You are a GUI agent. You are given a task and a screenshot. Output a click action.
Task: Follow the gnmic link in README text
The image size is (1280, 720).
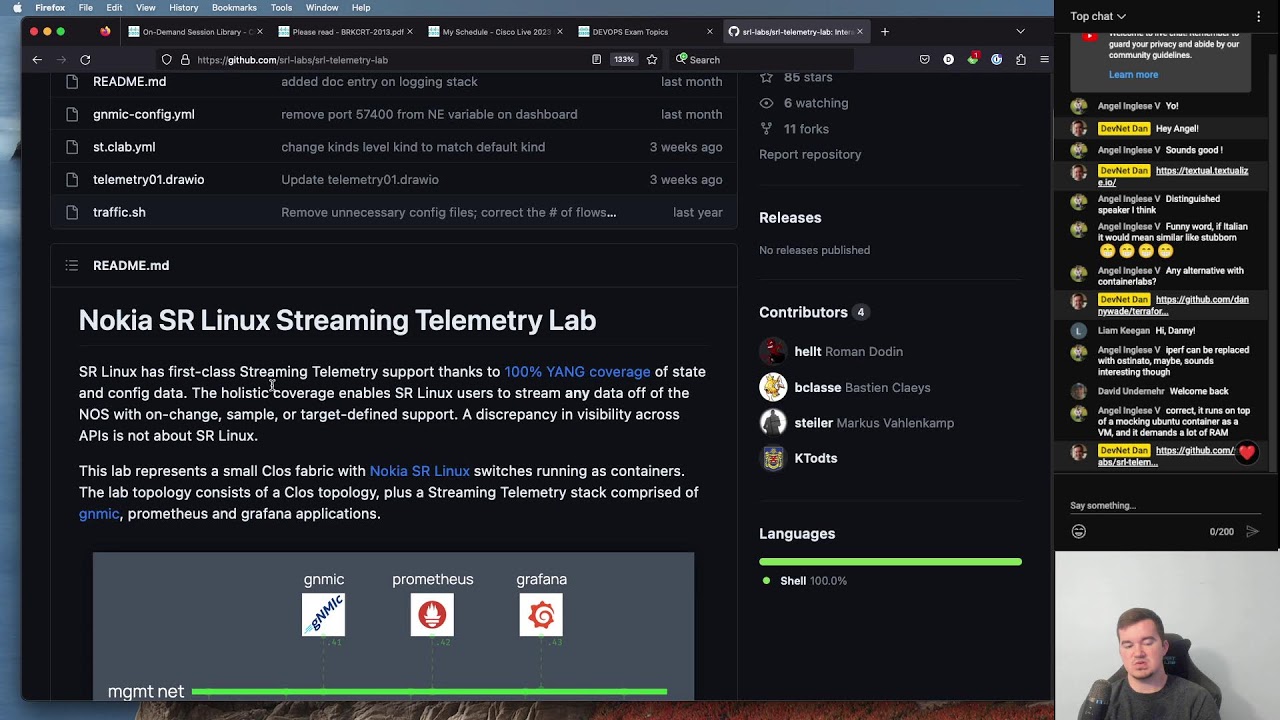point(99,514)
